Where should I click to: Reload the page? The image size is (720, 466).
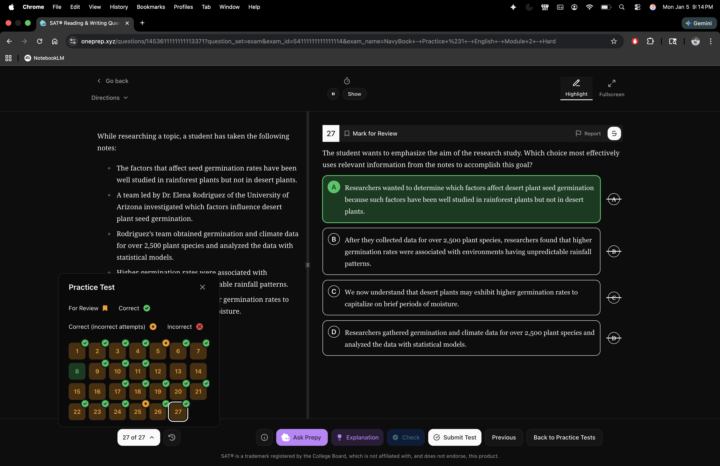tap(39, 41)
